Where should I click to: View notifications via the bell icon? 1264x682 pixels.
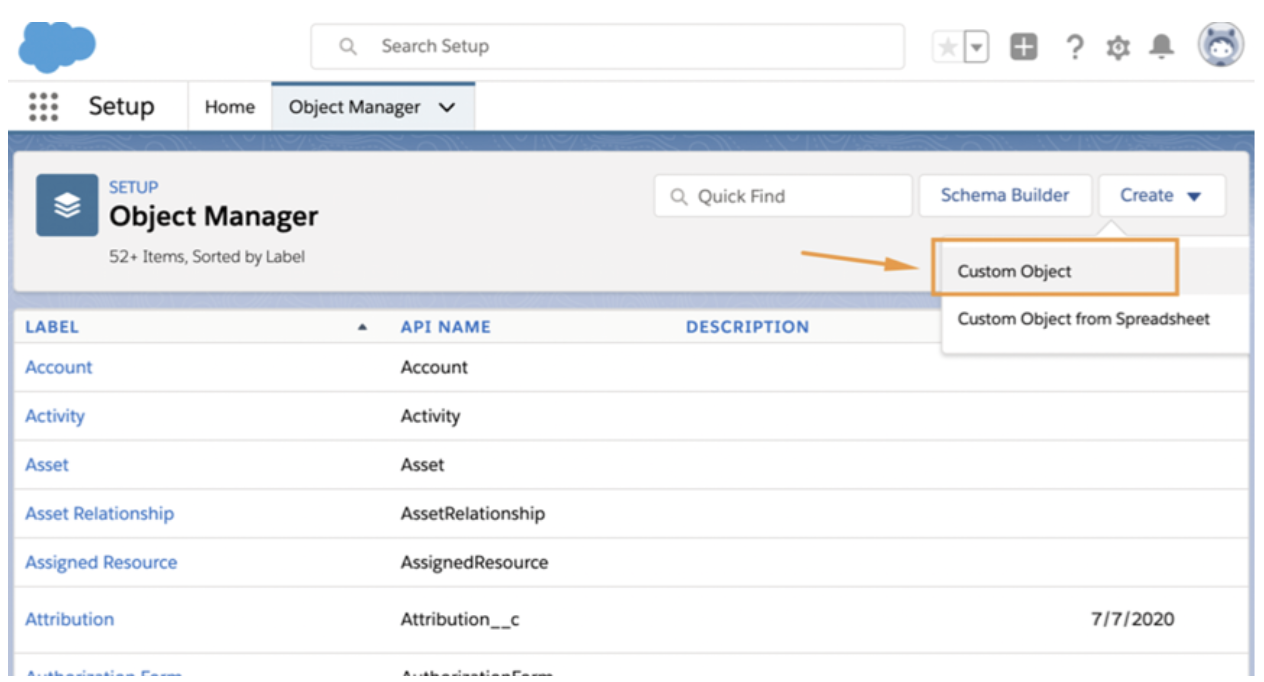[x=1161, y=46]
